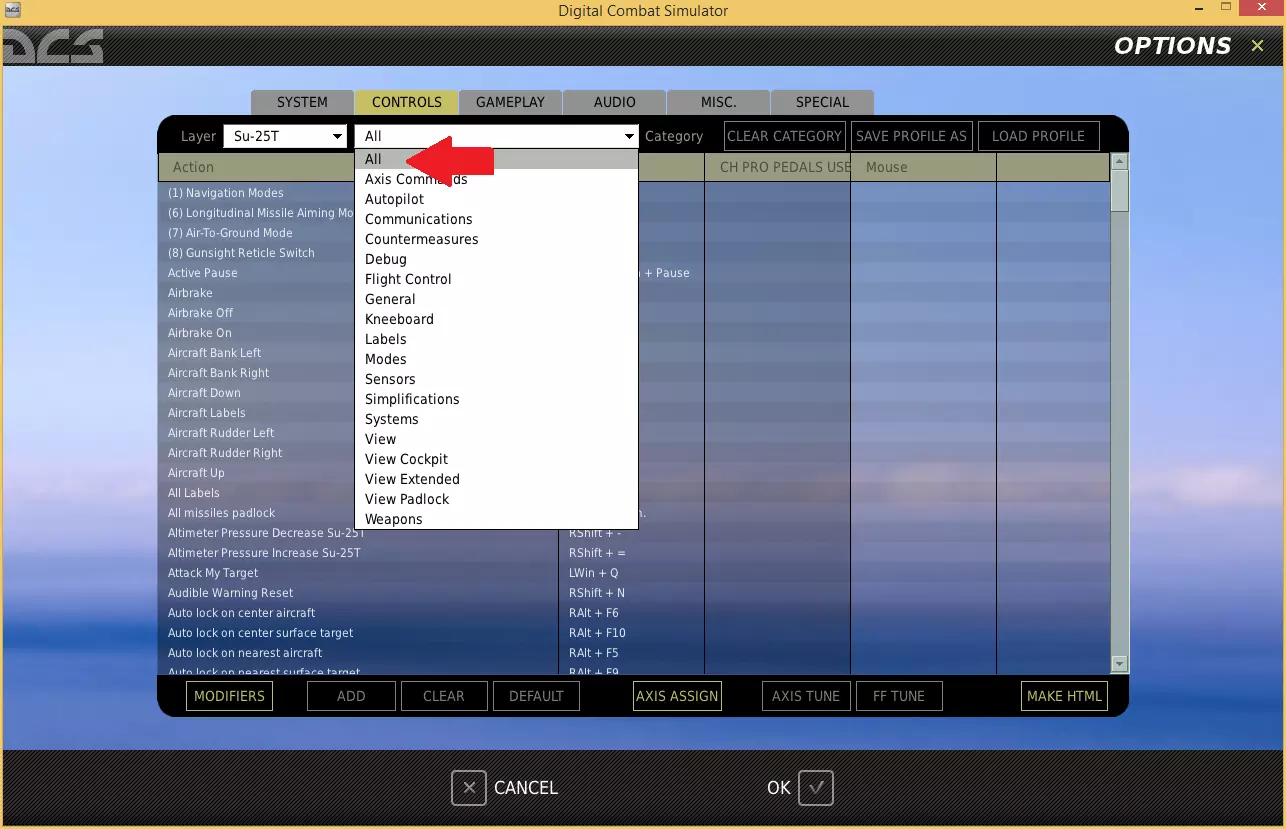Open AXIS ASSIGN
1286x829 pixels.
pos(677,696)
